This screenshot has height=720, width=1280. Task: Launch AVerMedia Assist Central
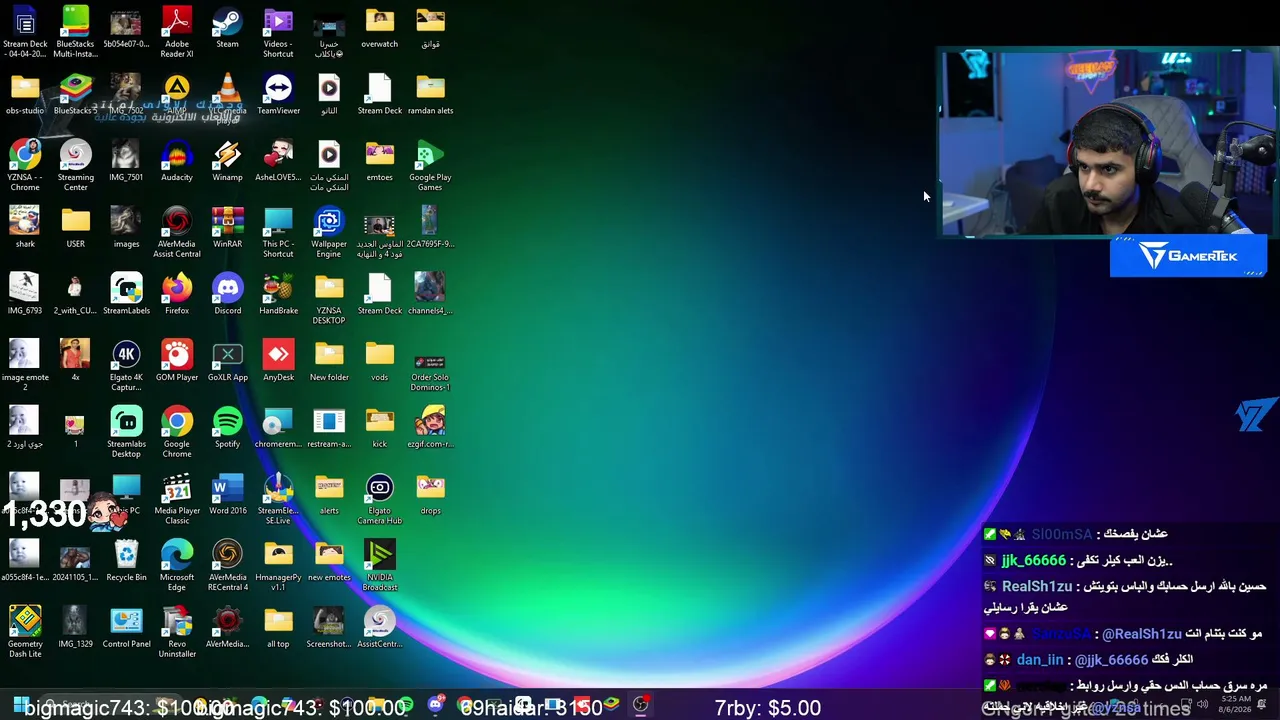[177, 232]
